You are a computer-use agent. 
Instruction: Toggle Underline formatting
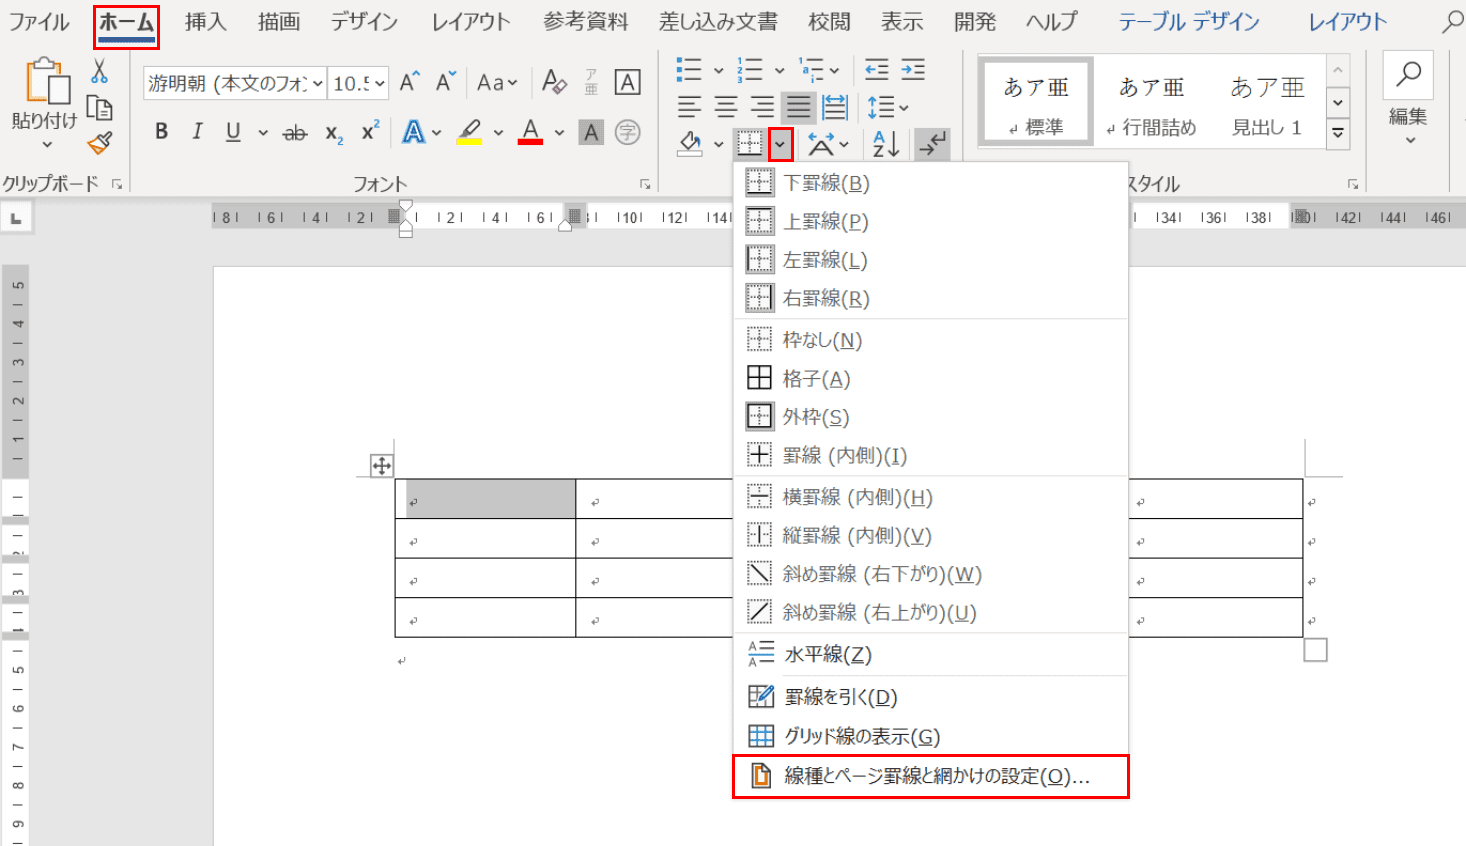(233, 132)
